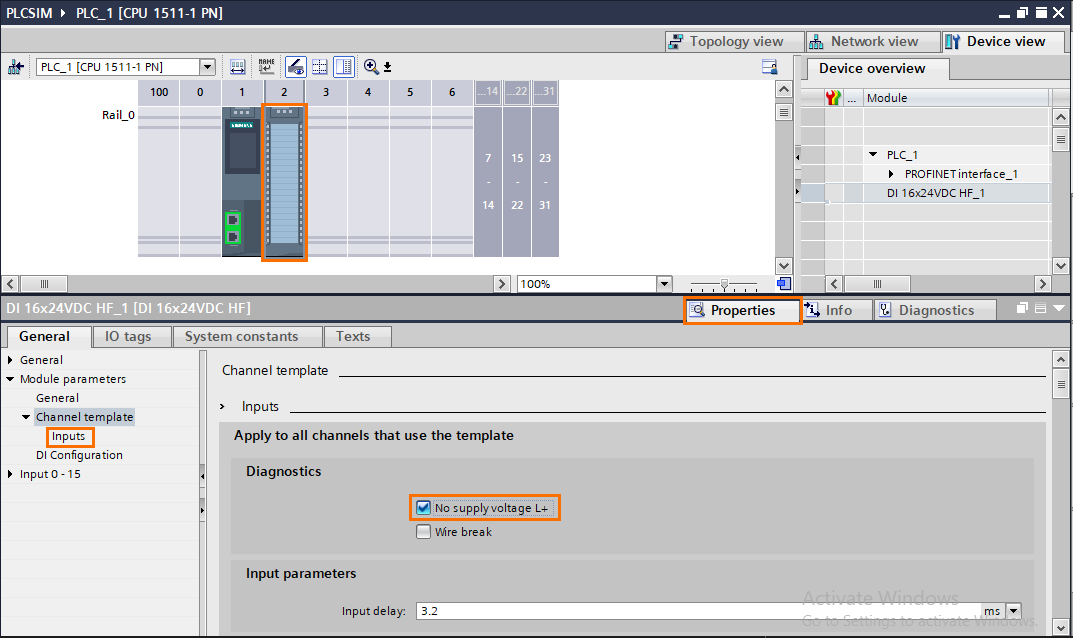This screenshot has height=638, width=1073.
Task: Click the Diagnostics button next to Info
Action: [934, 310]
